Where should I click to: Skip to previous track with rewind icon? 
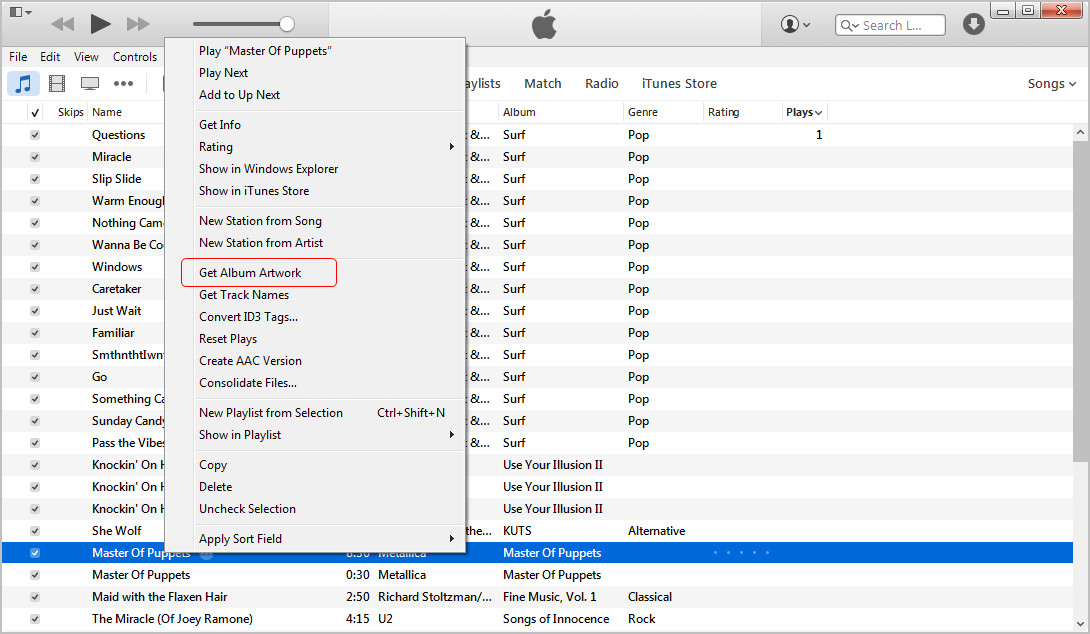coord(63,24)
